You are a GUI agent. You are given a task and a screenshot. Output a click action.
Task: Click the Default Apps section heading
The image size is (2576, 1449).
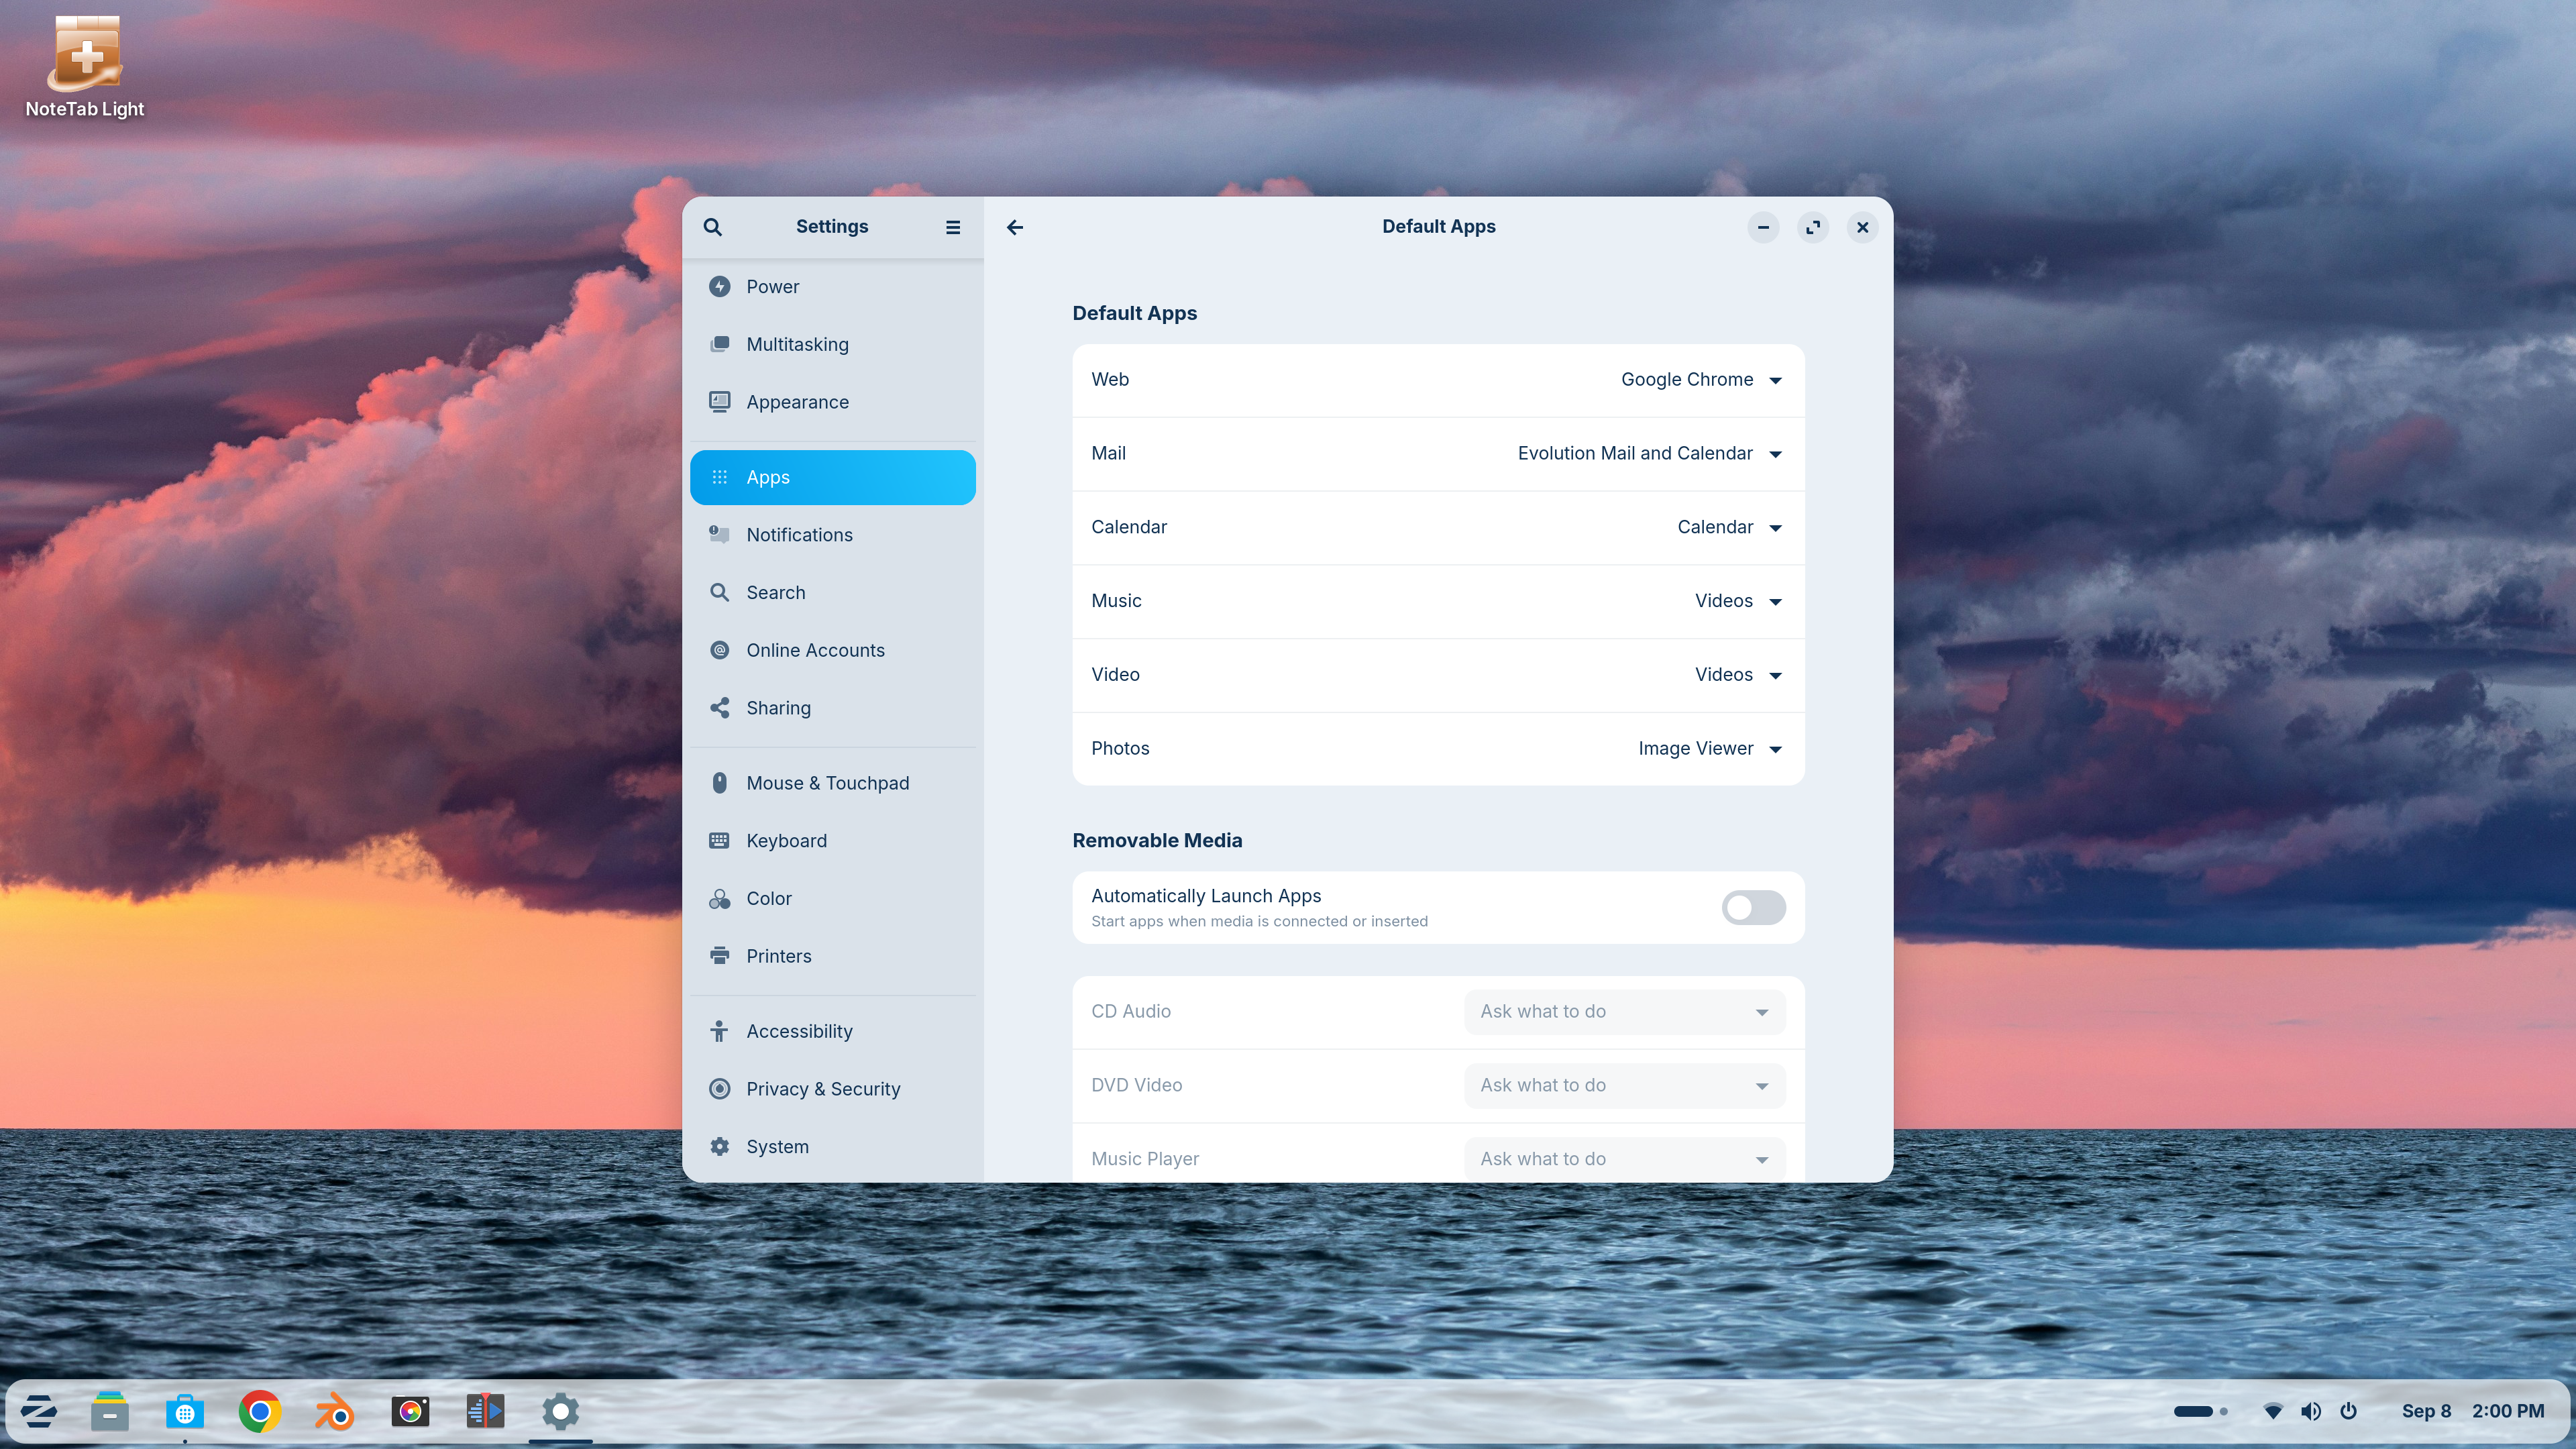tap(1134, 313)
